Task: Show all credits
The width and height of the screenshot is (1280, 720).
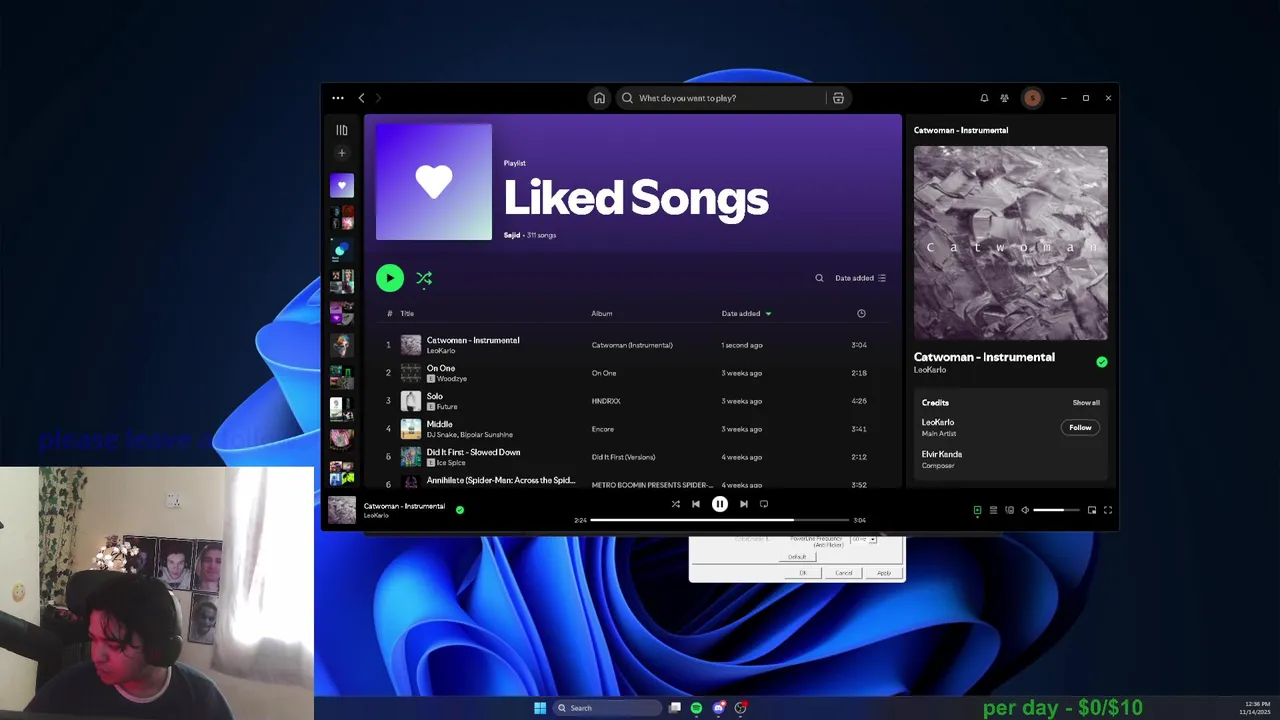Action: (x=1086, y=403)
